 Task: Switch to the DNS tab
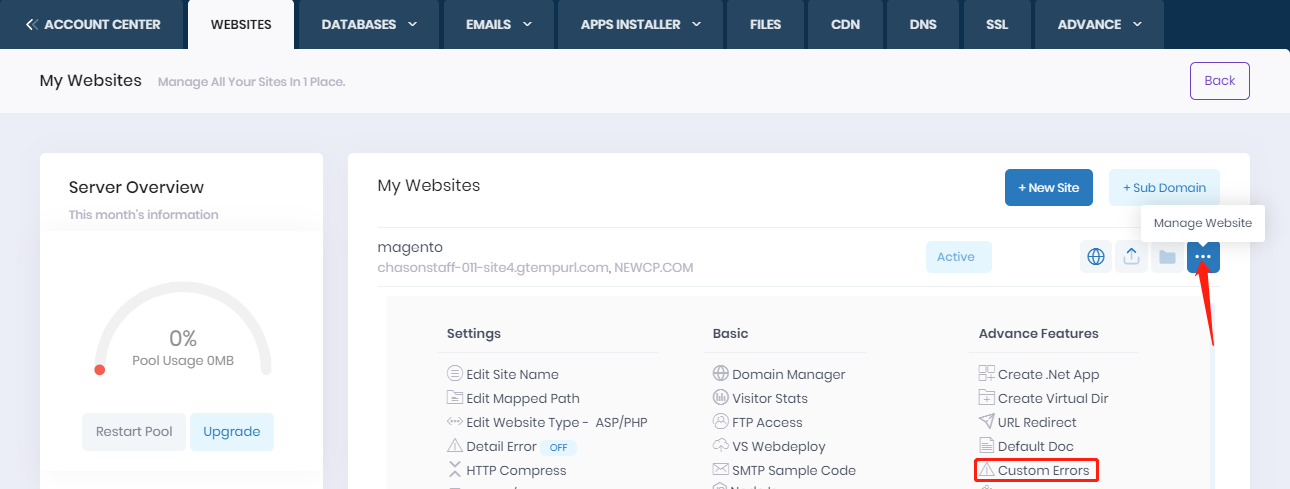[x=923, y=24]
